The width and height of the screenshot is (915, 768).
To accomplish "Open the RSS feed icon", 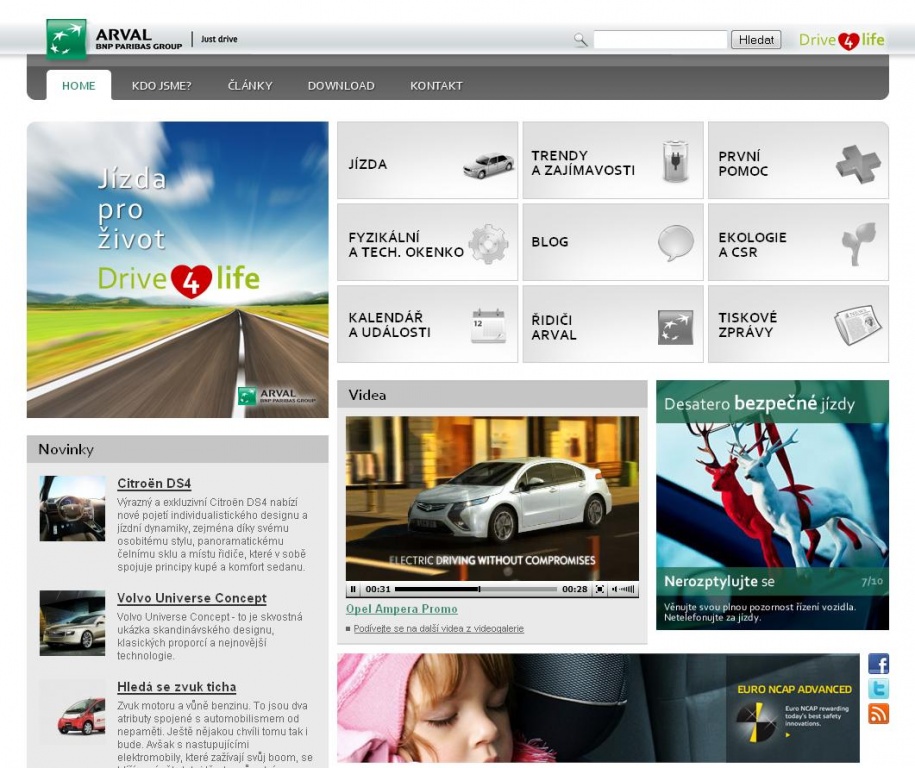I will pos(878,713).
